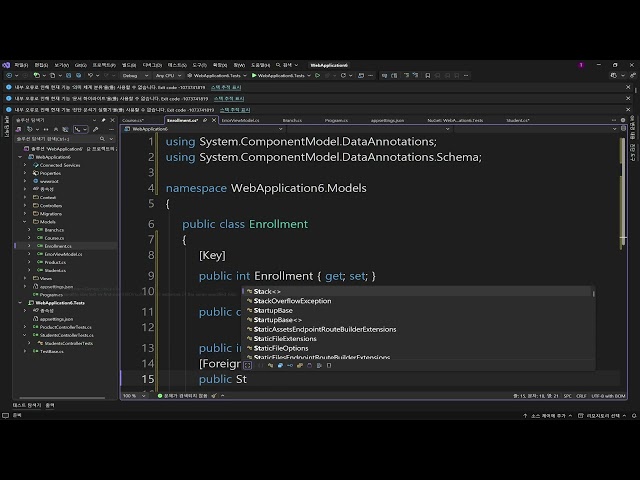Select Stack<> in the IntelliSense list

[418, 291]
